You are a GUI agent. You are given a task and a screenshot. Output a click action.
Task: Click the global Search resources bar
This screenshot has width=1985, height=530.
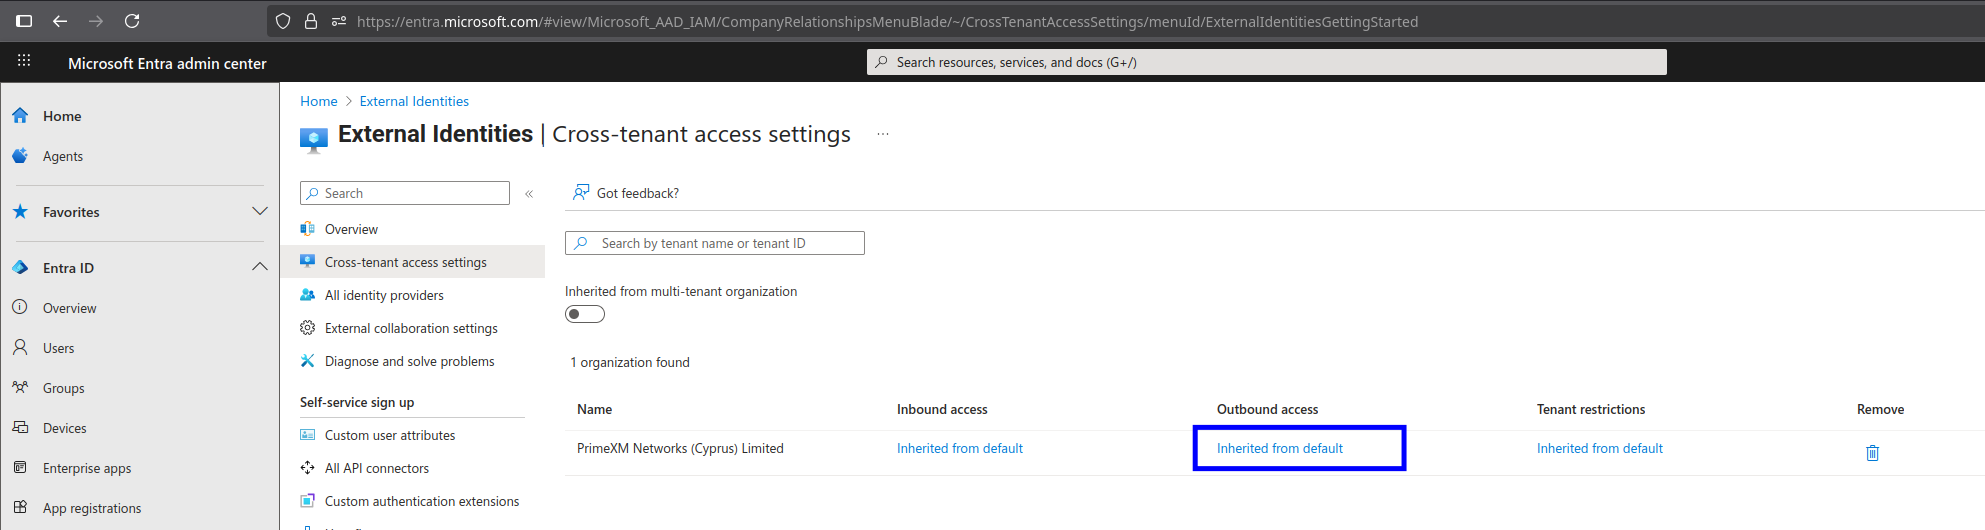pos(1267,62)
